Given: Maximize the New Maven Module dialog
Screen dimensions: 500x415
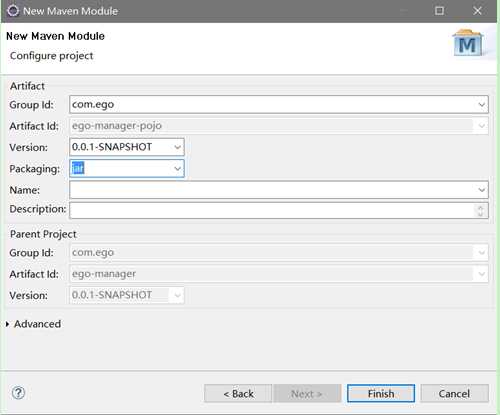Looking at the screenshot, I should (x=439, y=11).
